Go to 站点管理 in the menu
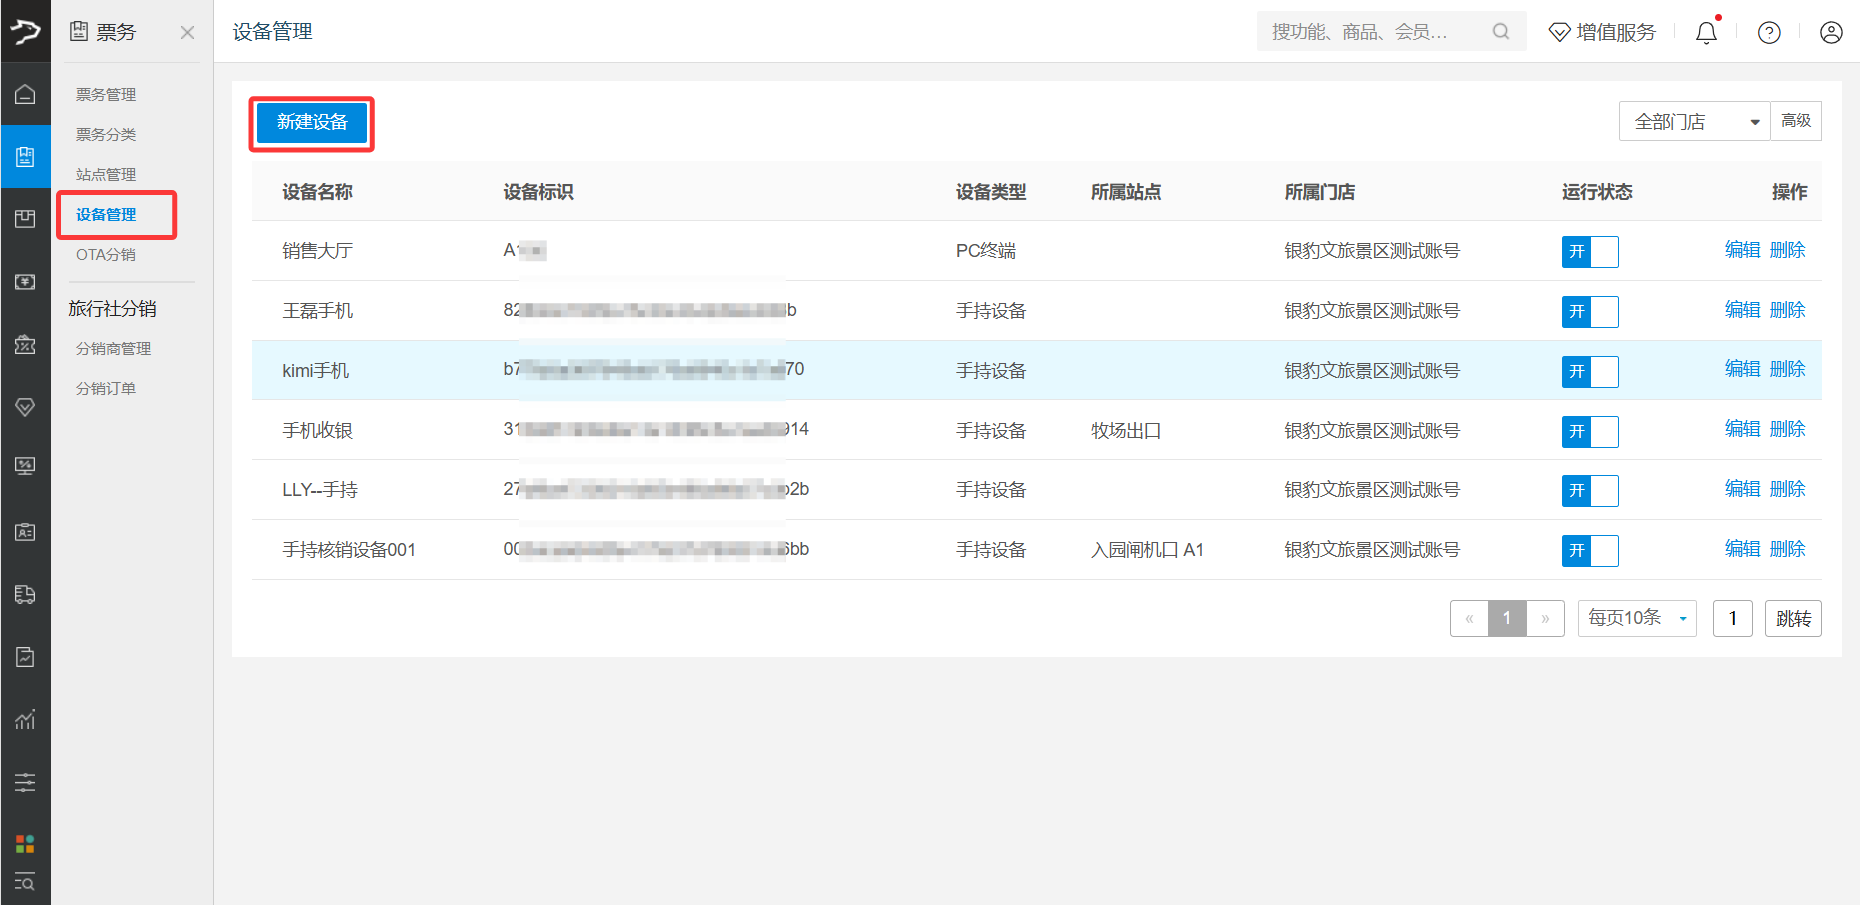Screen dimensions: 1860x905 point(106,174)
